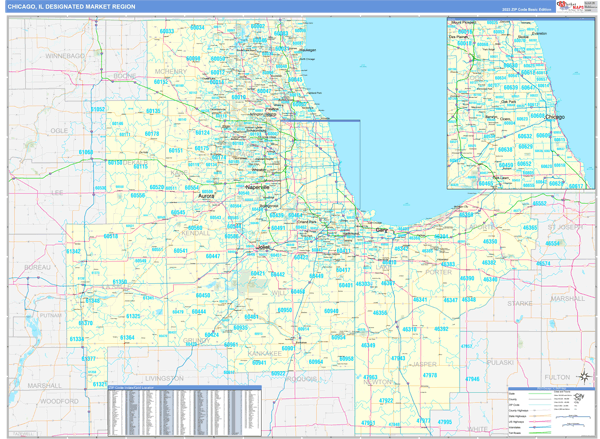This screenshot has width=600, height=439.
Task: Select the NEWTON county label
Action: (378, 382)
